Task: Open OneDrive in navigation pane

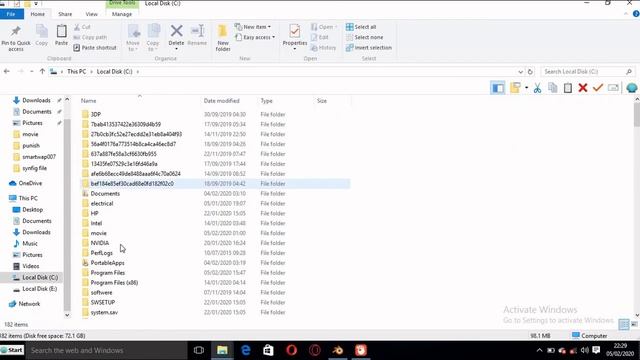Action: tap(30, 183)
